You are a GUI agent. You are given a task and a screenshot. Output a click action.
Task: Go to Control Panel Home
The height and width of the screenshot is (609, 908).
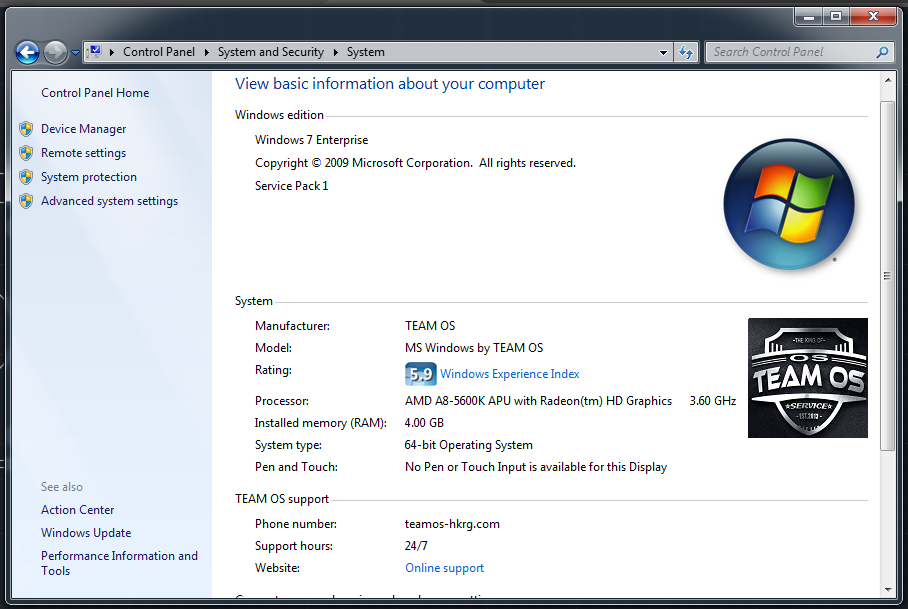coord(95,93)
